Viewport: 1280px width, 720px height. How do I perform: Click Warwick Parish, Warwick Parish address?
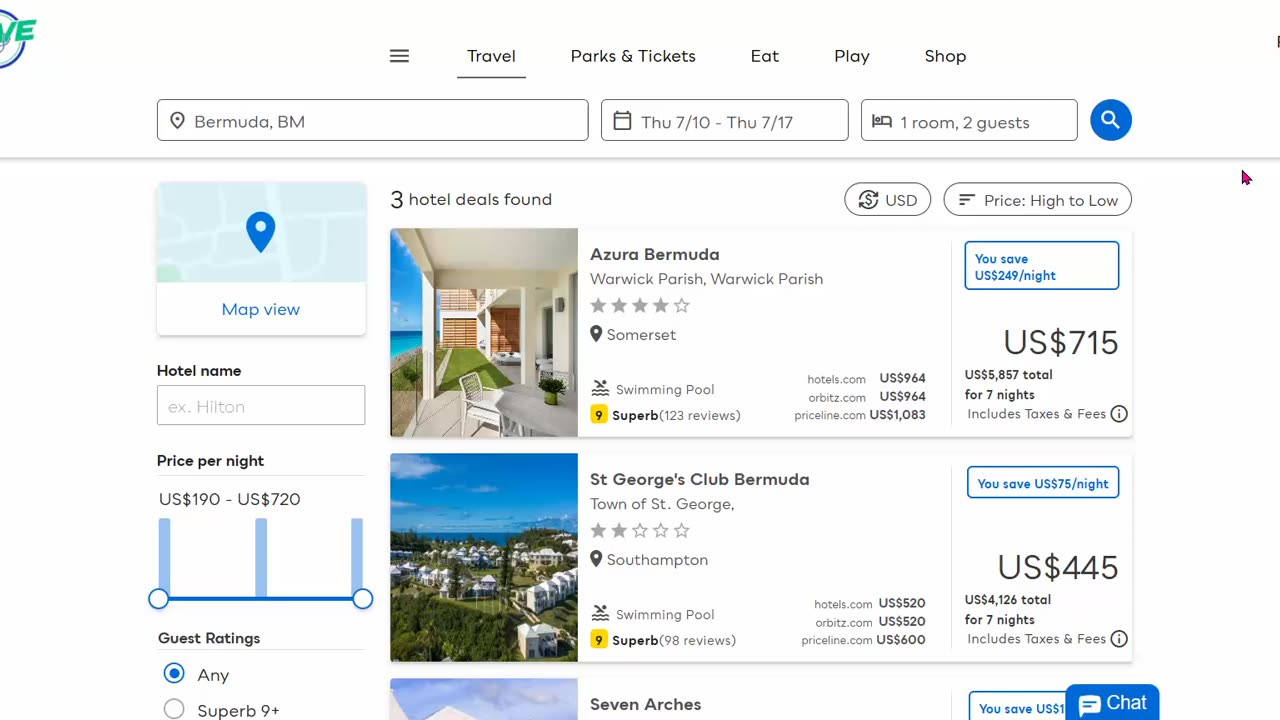706,279
